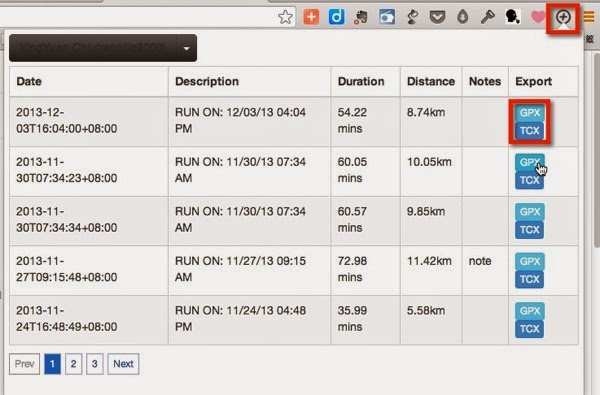Viewport: 600px width, 395px height.
Task: Click the microphone-shaped extension icon
Action: (488, 17)
